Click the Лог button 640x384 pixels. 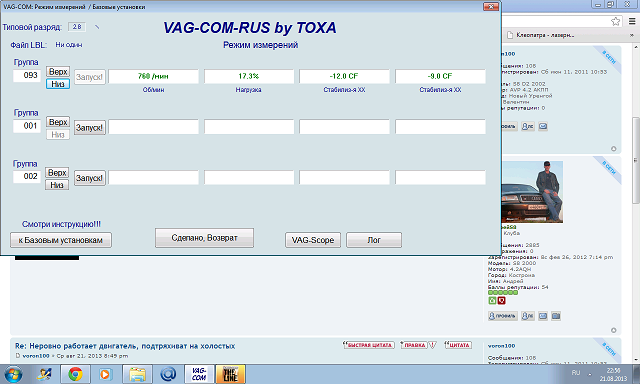click(374, 240)
